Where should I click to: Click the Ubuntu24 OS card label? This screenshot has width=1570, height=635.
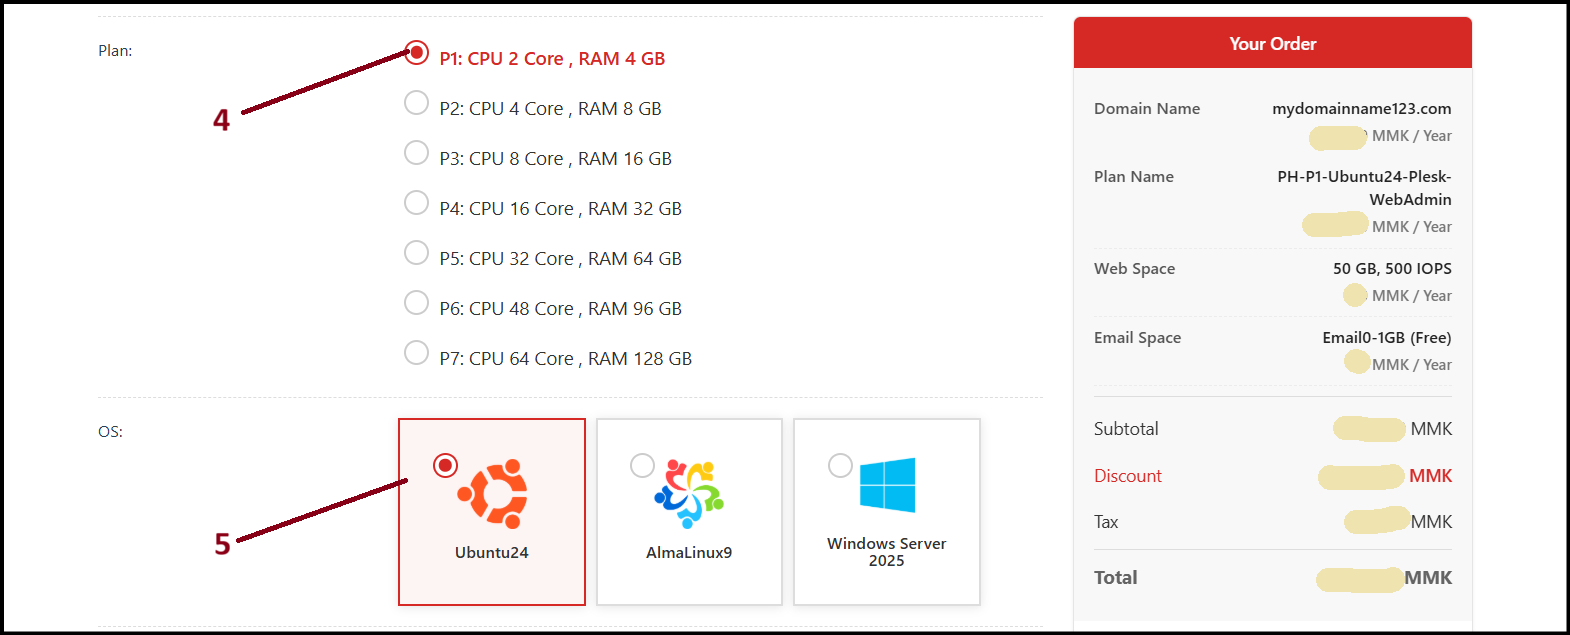492,552
